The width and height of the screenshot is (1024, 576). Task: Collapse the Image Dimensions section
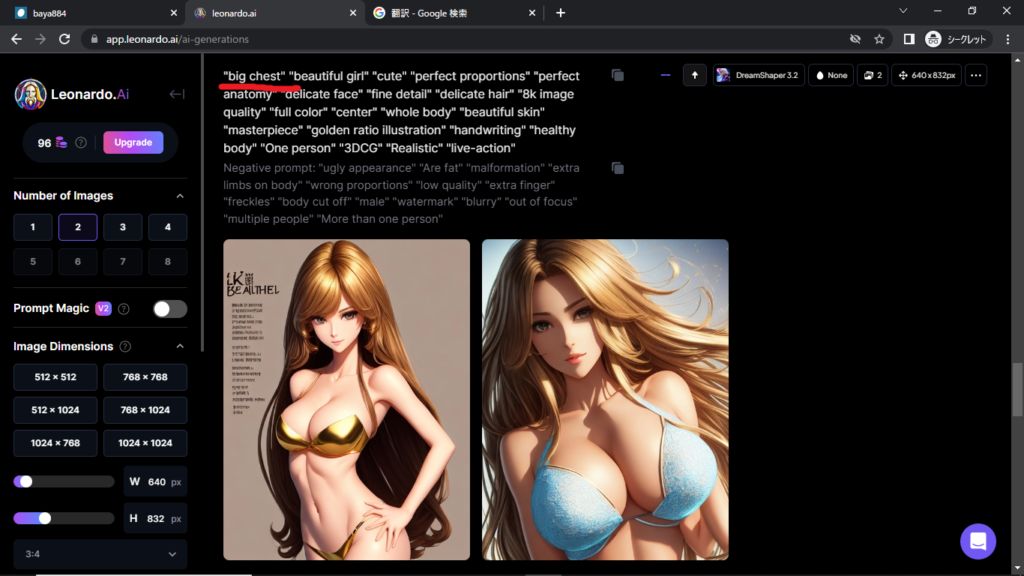(180, 347)
